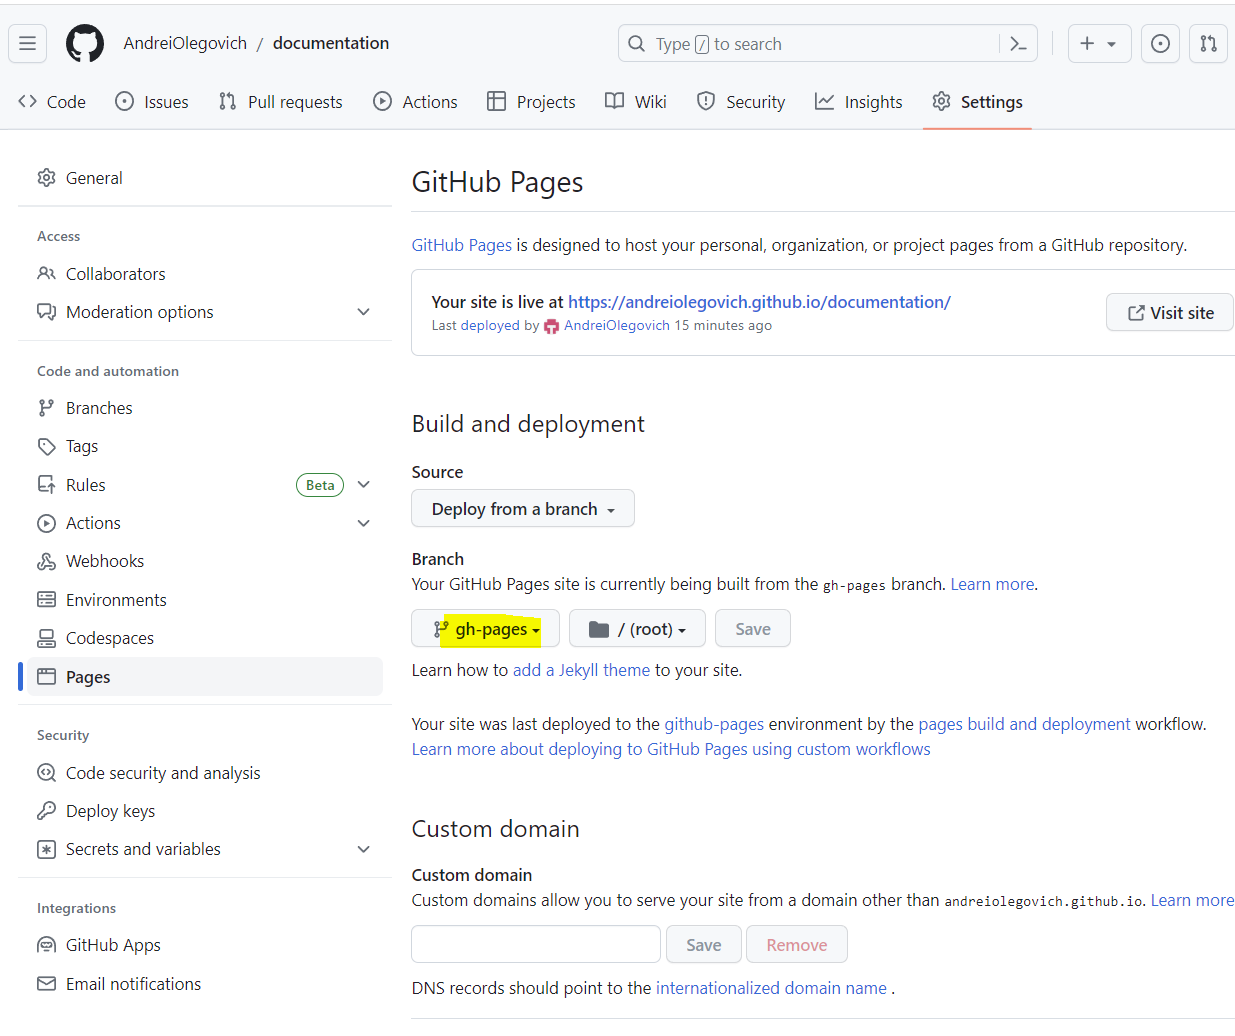
Task: Select the Settings tab
Action: (977, 102)
